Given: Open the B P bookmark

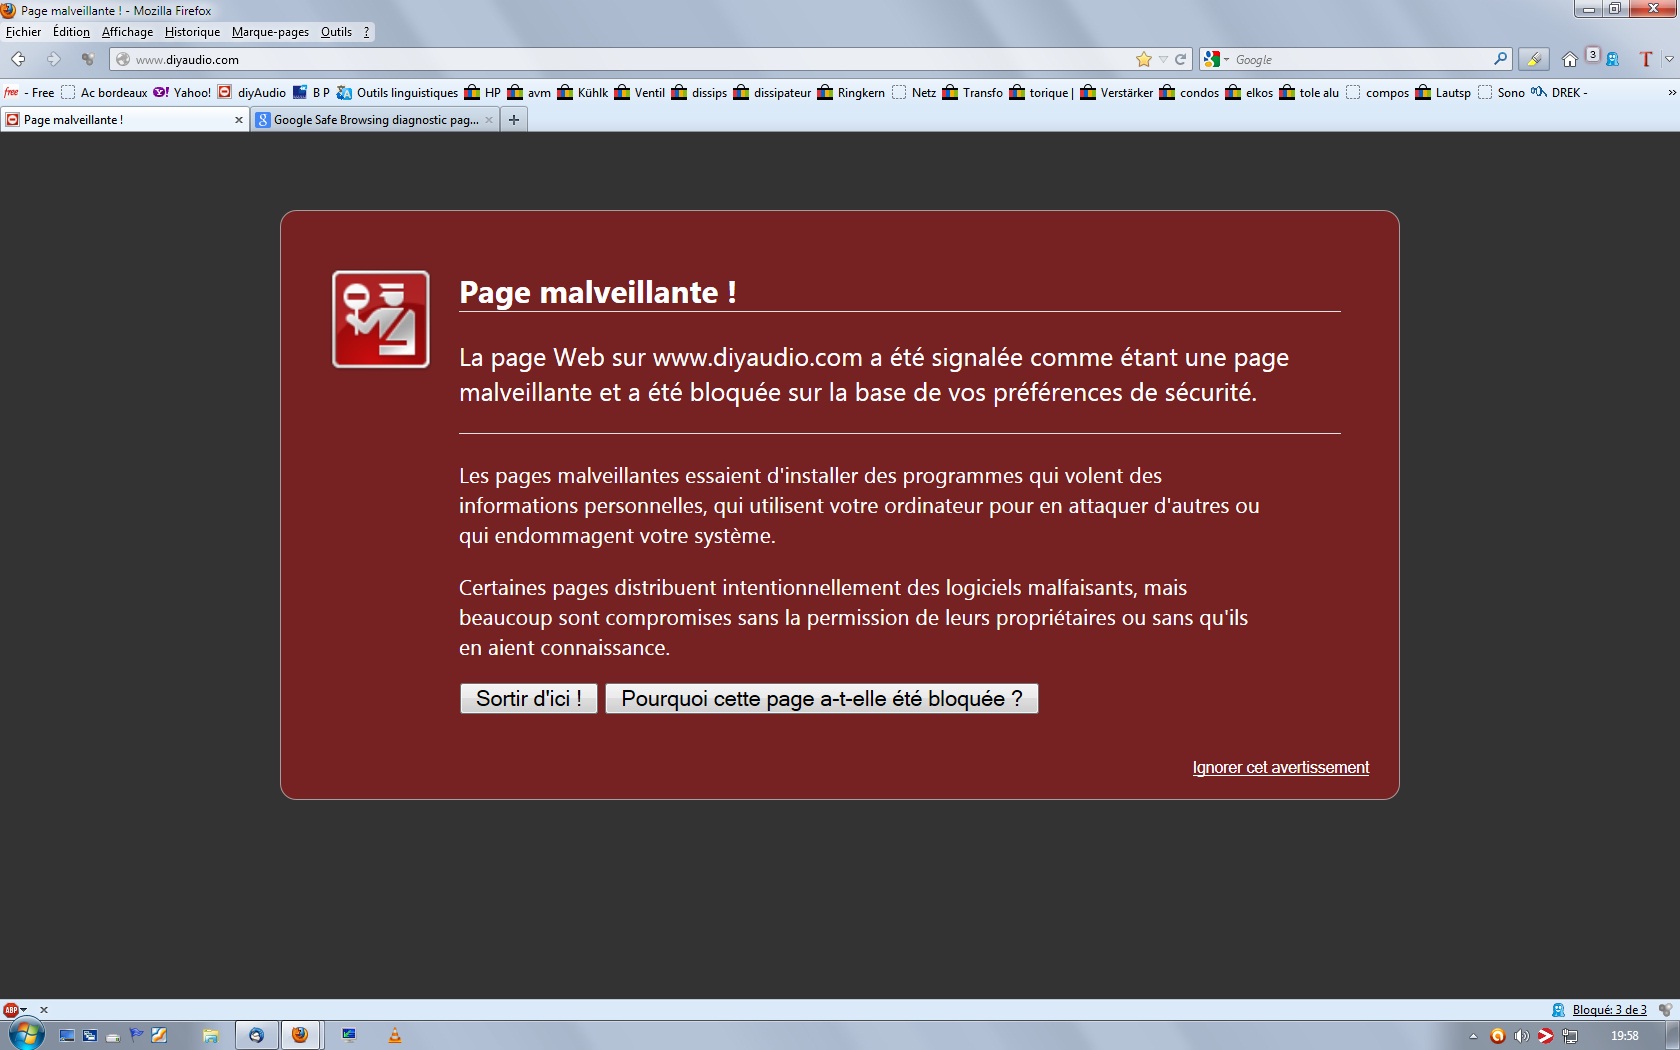Looking at the screenshot, I should pyautogui.click(x=311, y=92).
